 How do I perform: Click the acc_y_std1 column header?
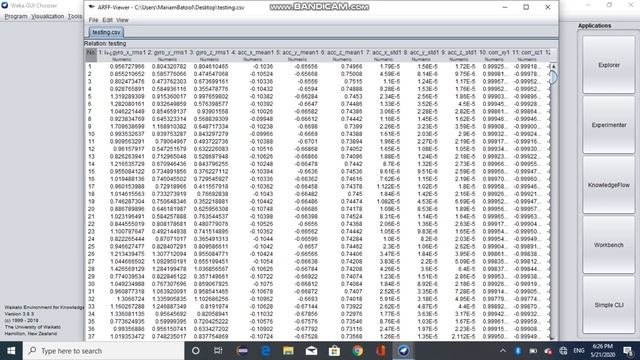(421, 55)
